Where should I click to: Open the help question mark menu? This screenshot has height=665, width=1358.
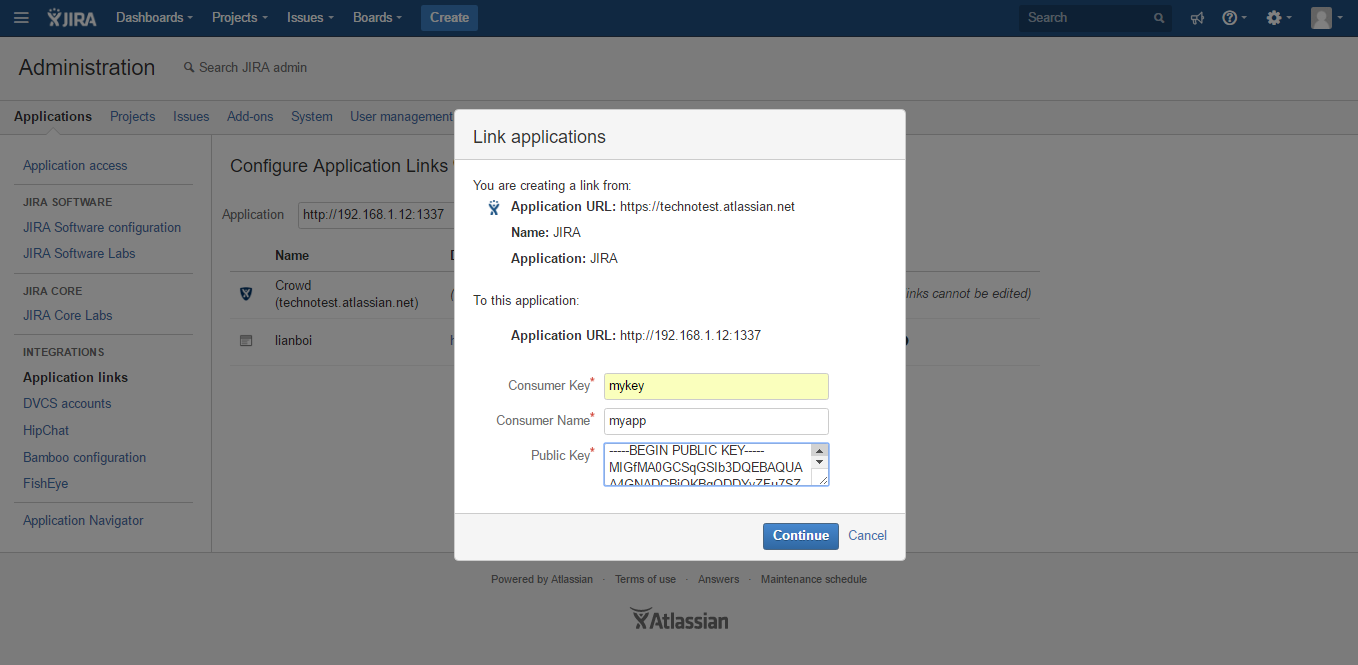[x=1235, y=18]
